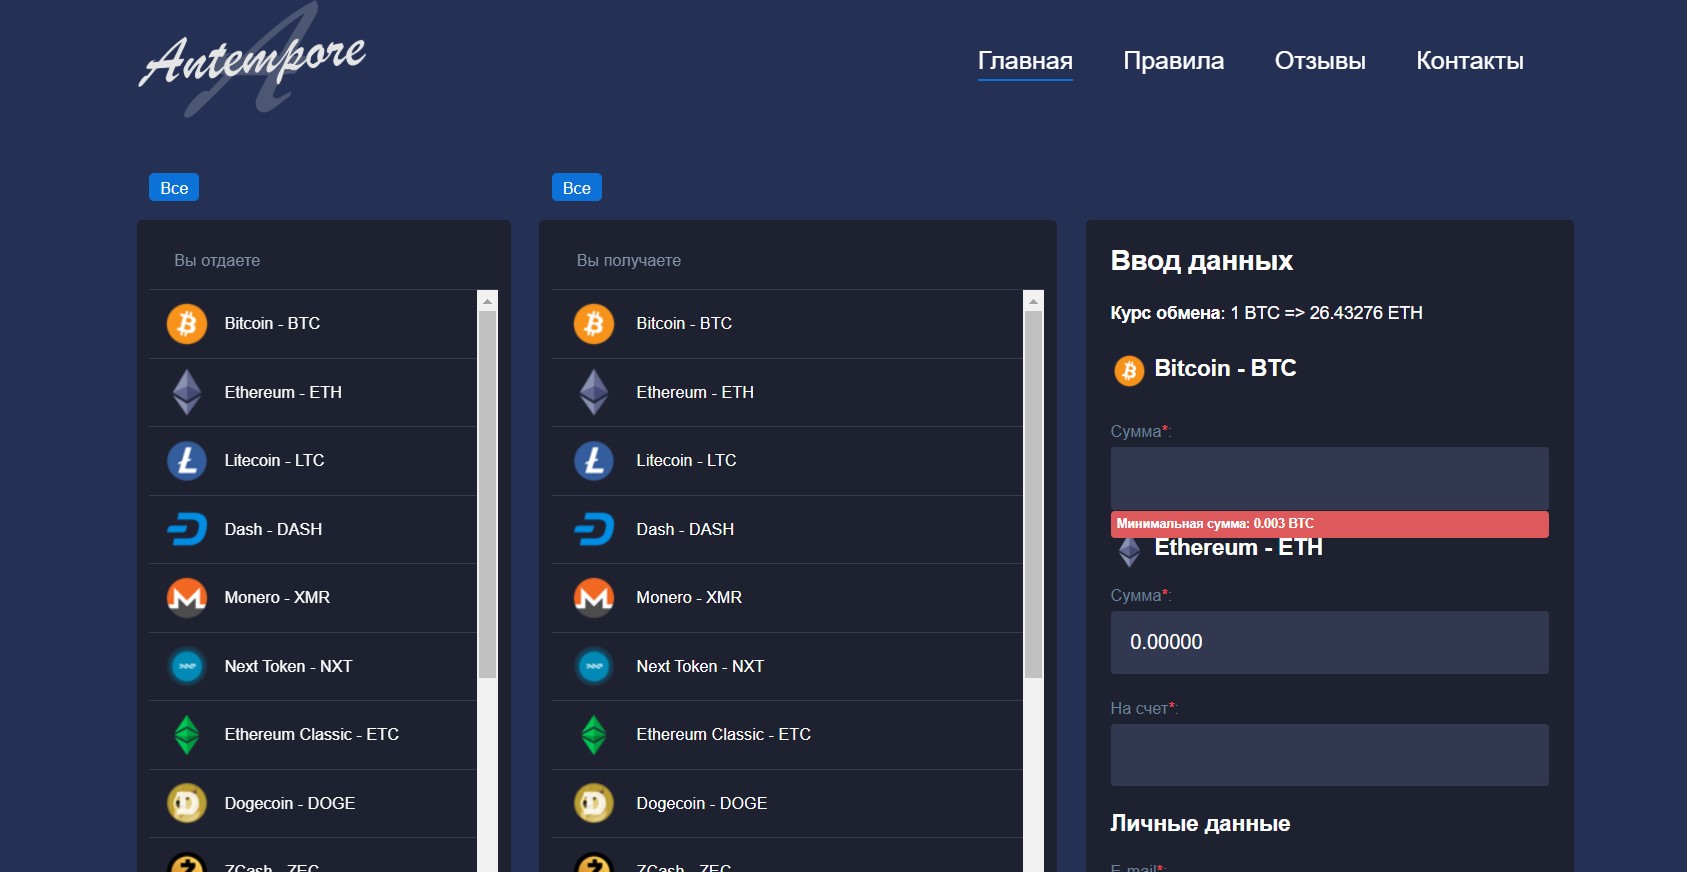Screen dimensions: 1687x872
Task: Click the receive list scrollbar up arrow
Action: (x=1034, y=301)
